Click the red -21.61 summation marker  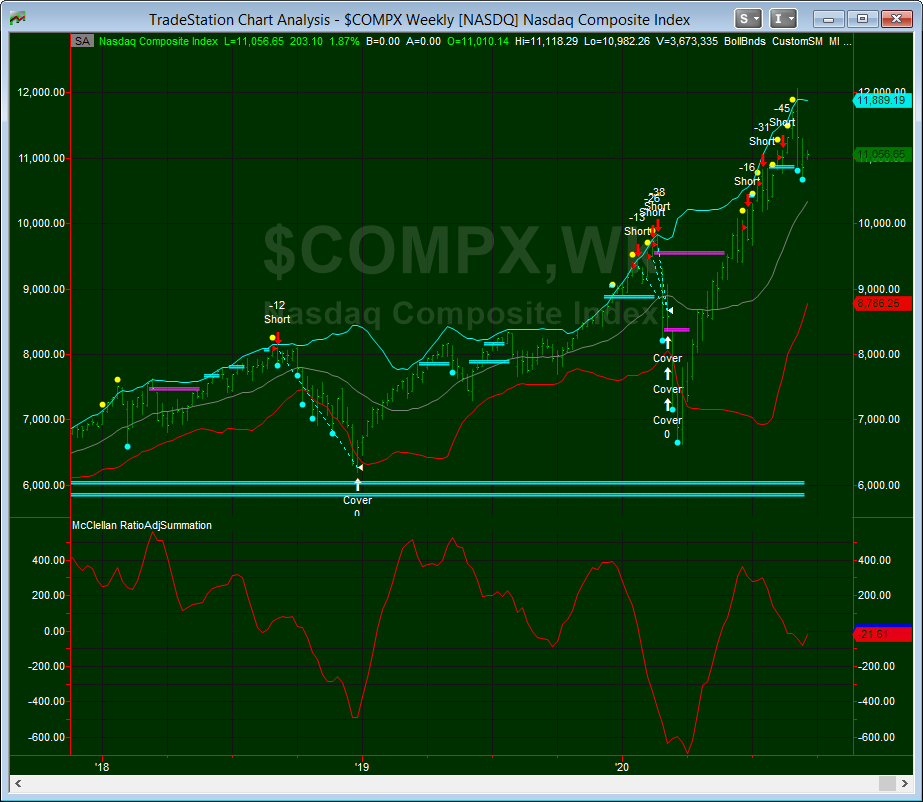click(x=882, y=634)
